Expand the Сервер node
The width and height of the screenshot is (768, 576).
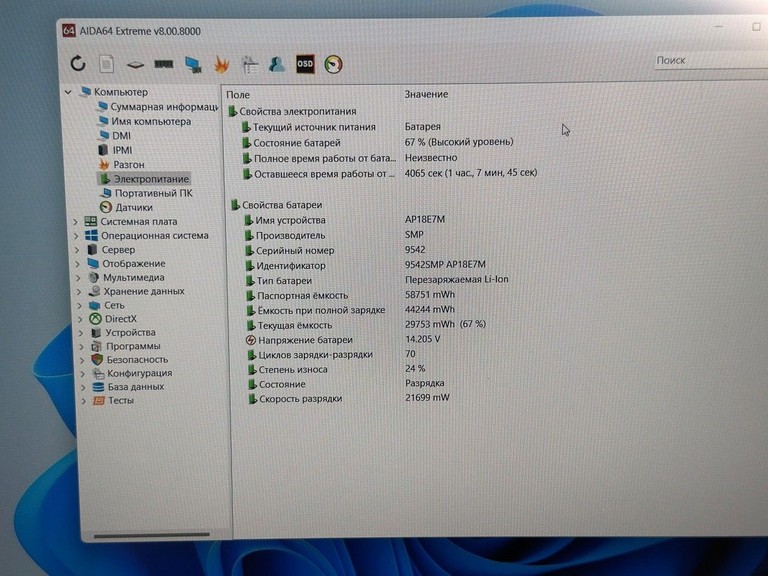pos(77,250)
